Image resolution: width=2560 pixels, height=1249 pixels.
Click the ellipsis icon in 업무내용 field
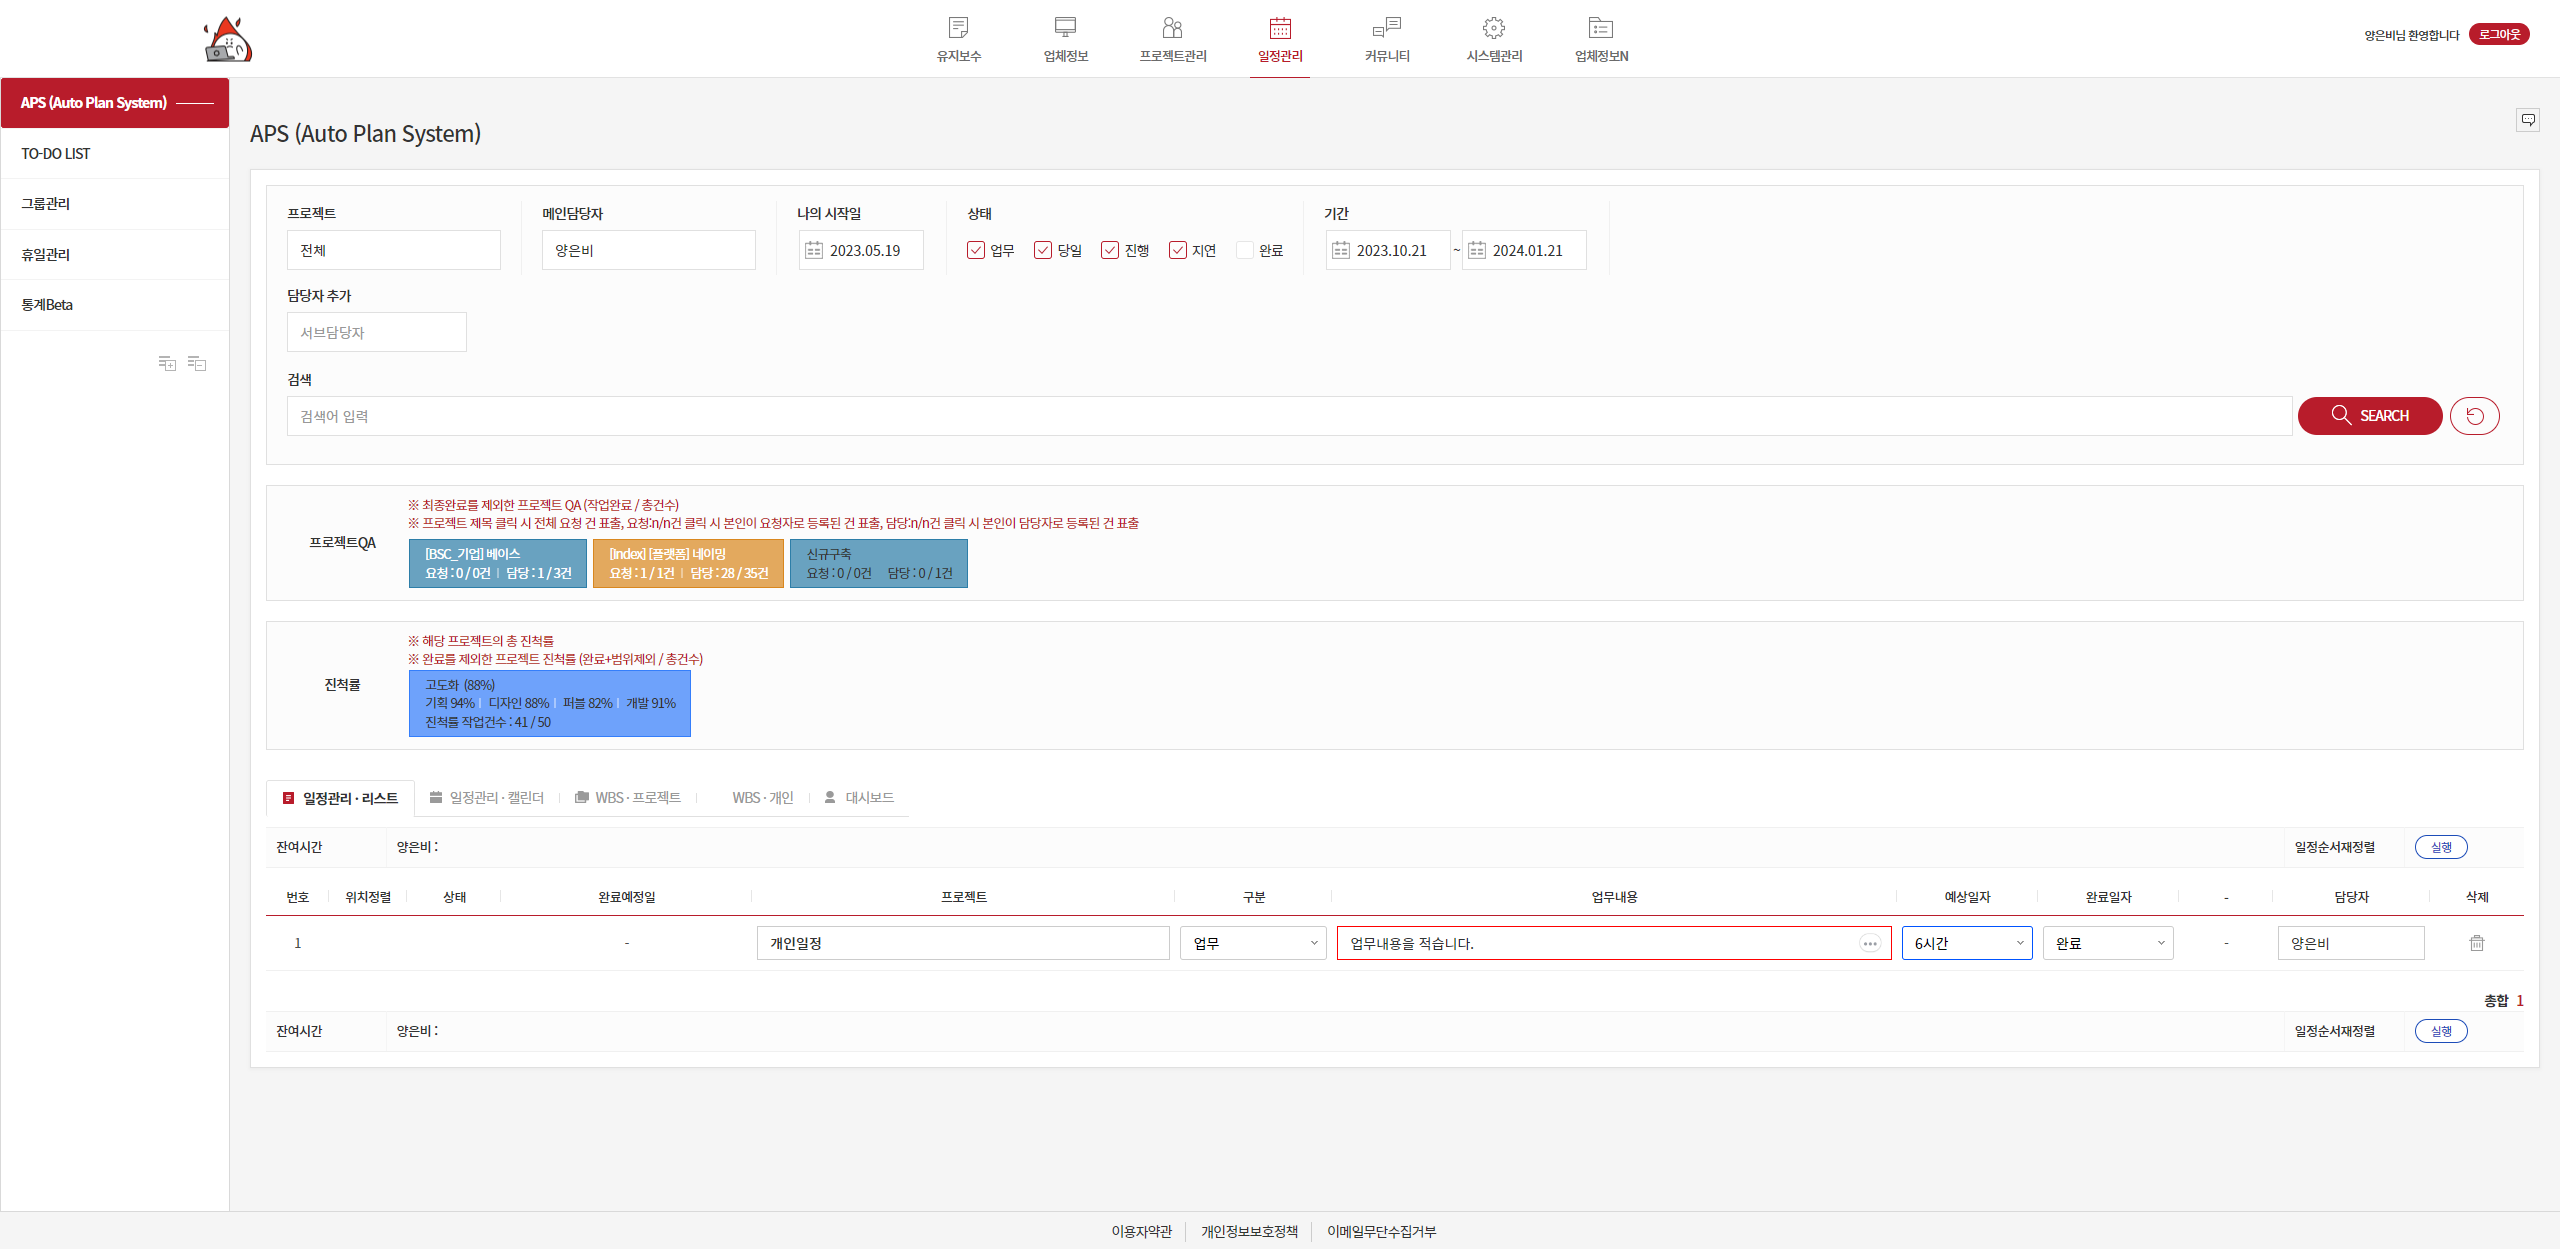click(x=1869, y=944)
